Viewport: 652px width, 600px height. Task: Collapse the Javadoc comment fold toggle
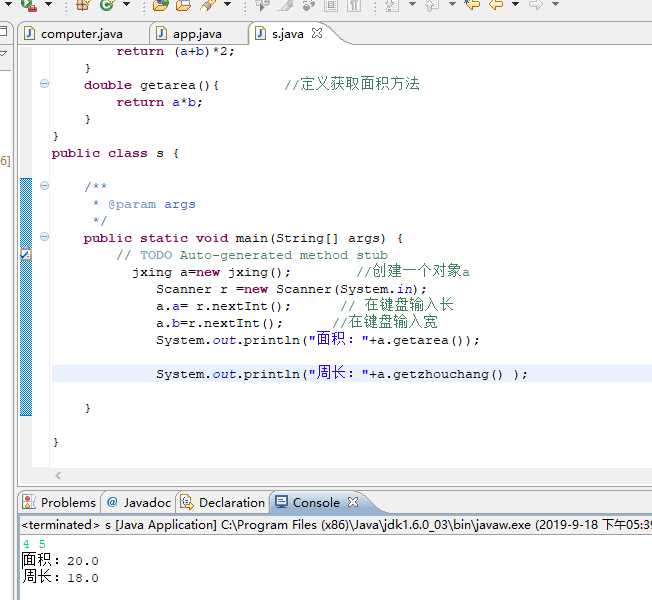pos(44,186)
